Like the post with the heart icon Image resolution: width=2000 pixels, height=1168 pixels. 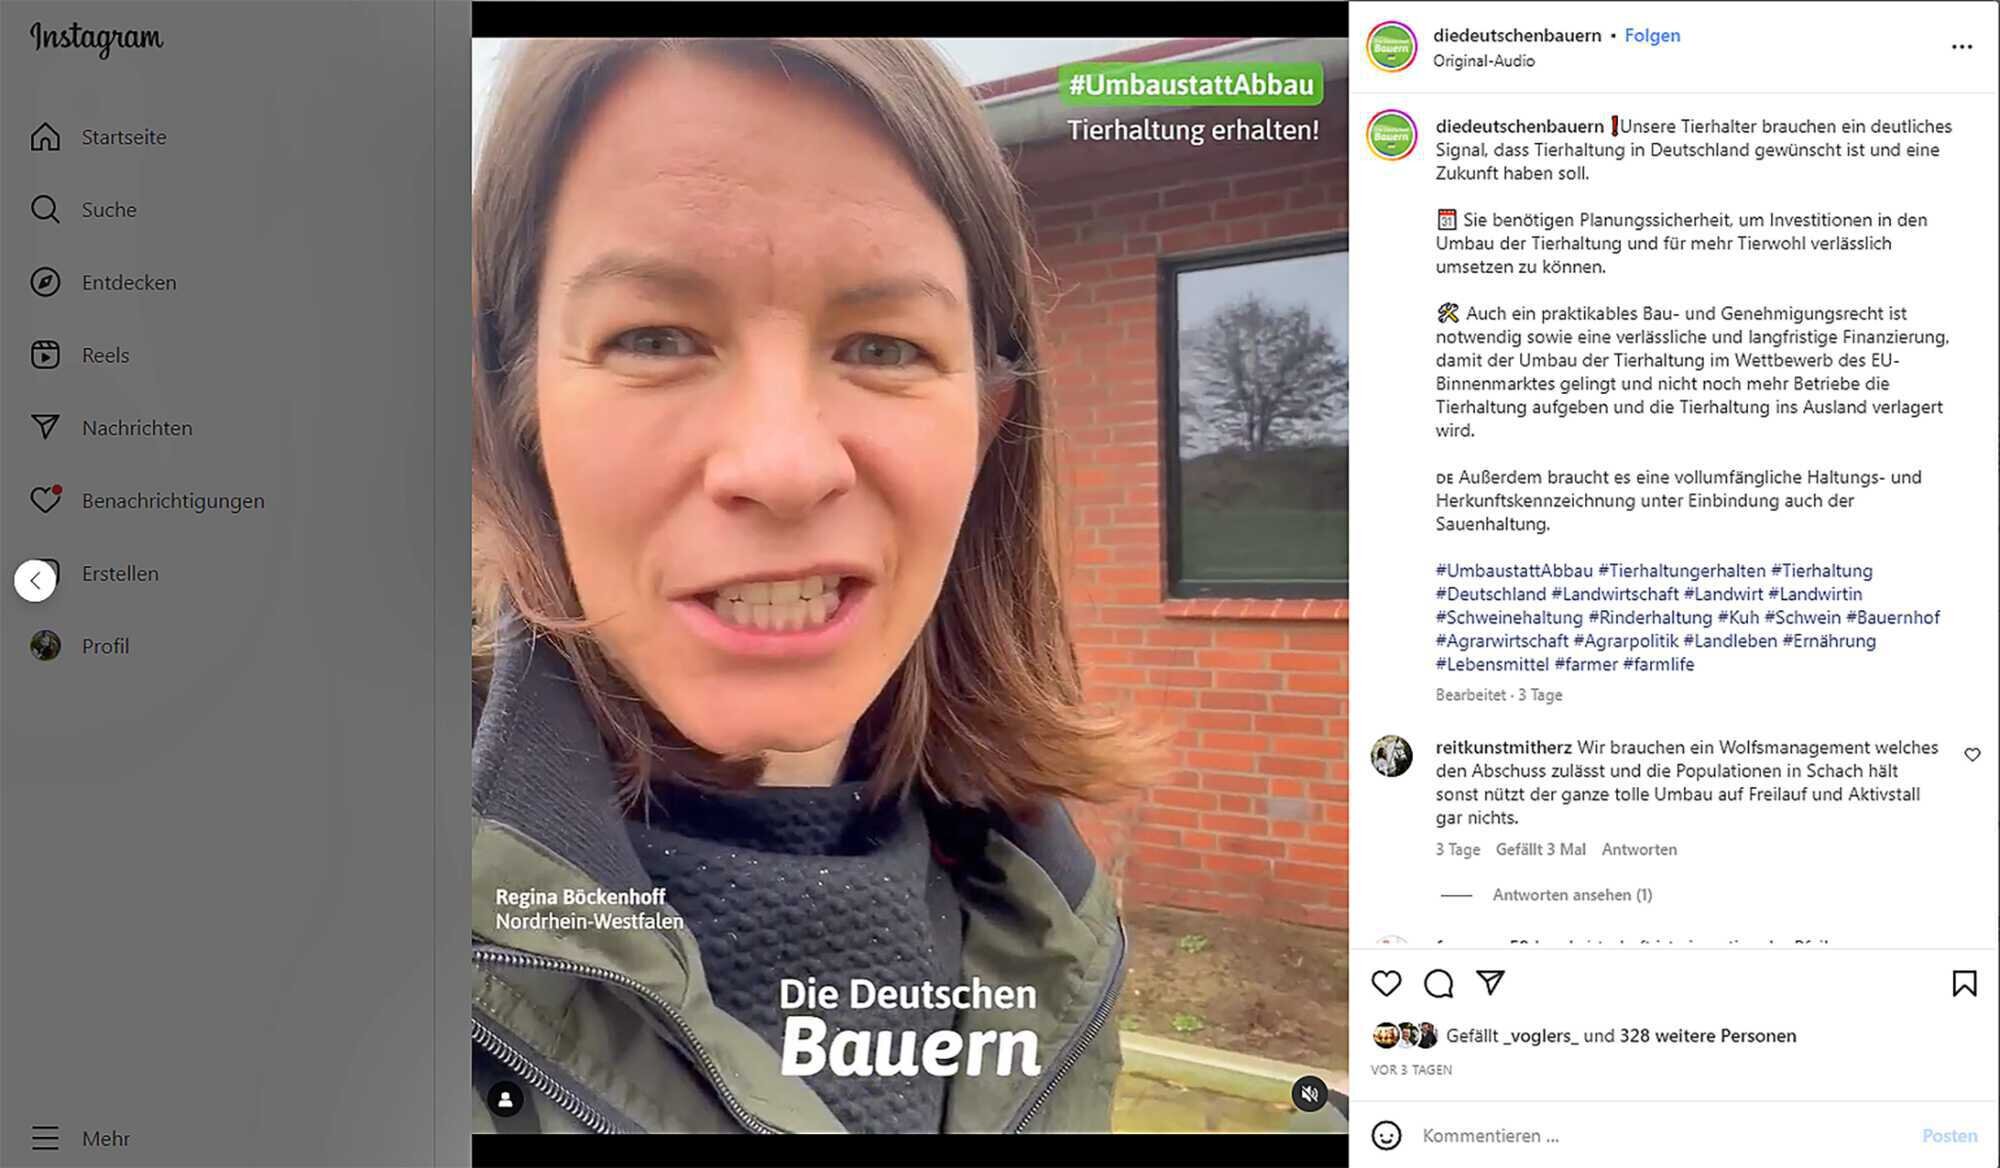1386,983
